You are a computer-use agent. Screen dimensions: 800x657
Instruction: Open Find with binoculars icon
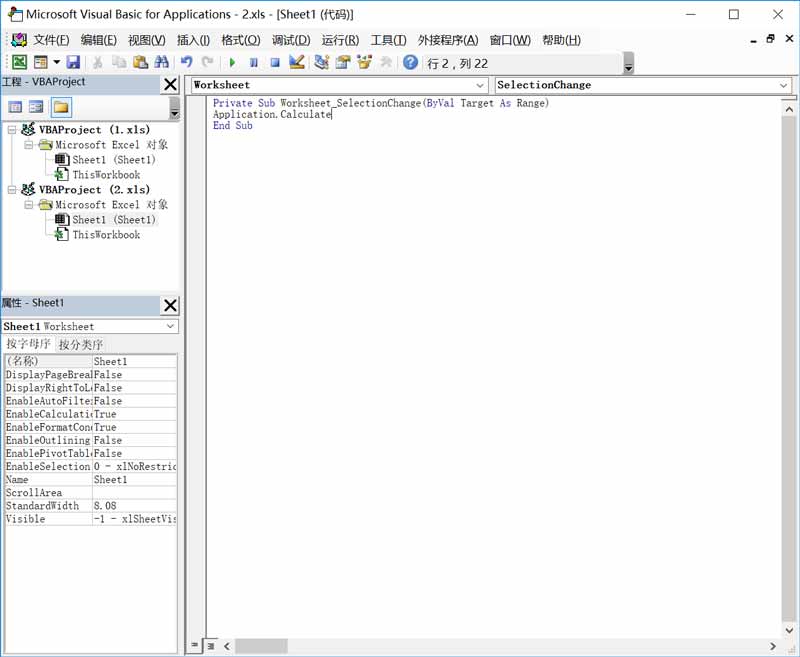tap(162, 62)
